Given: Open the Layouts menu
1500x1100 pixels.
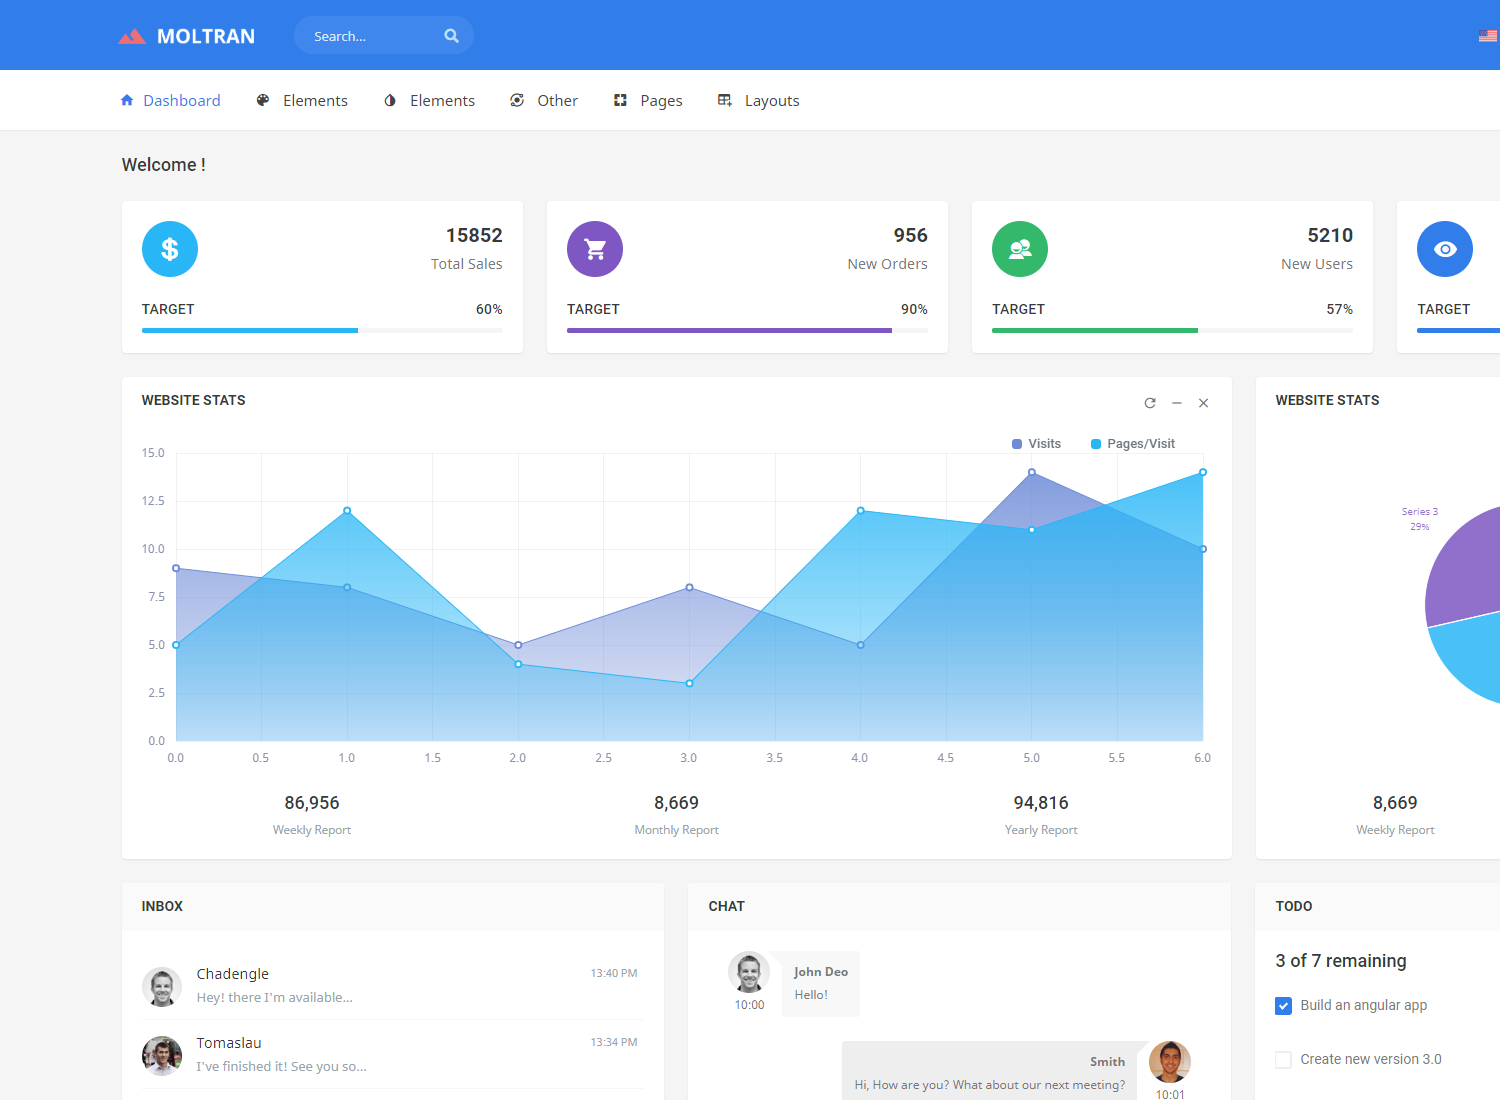Looking at the screenshot, I should point(760,100).
